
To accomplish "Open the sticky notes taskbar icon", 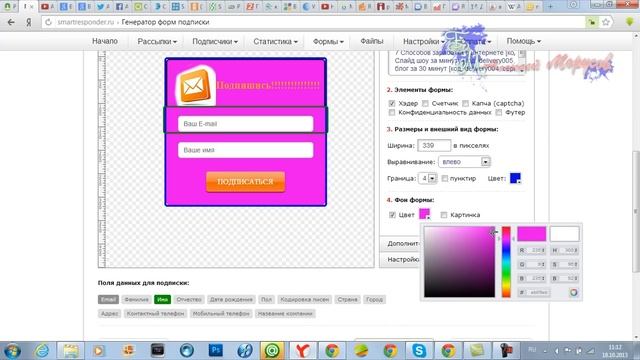I will [477, 351].
